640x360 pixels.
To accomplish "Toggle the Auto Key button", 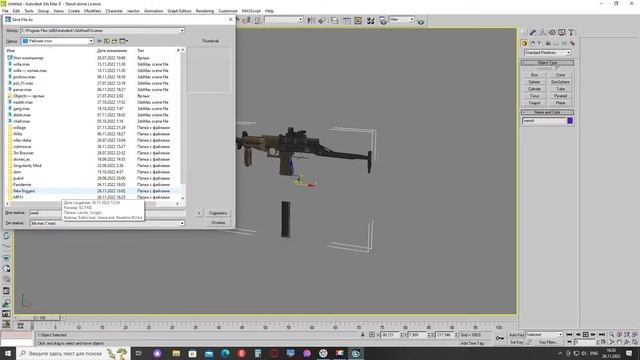I will pyautogui.click(x=516, y=335).
